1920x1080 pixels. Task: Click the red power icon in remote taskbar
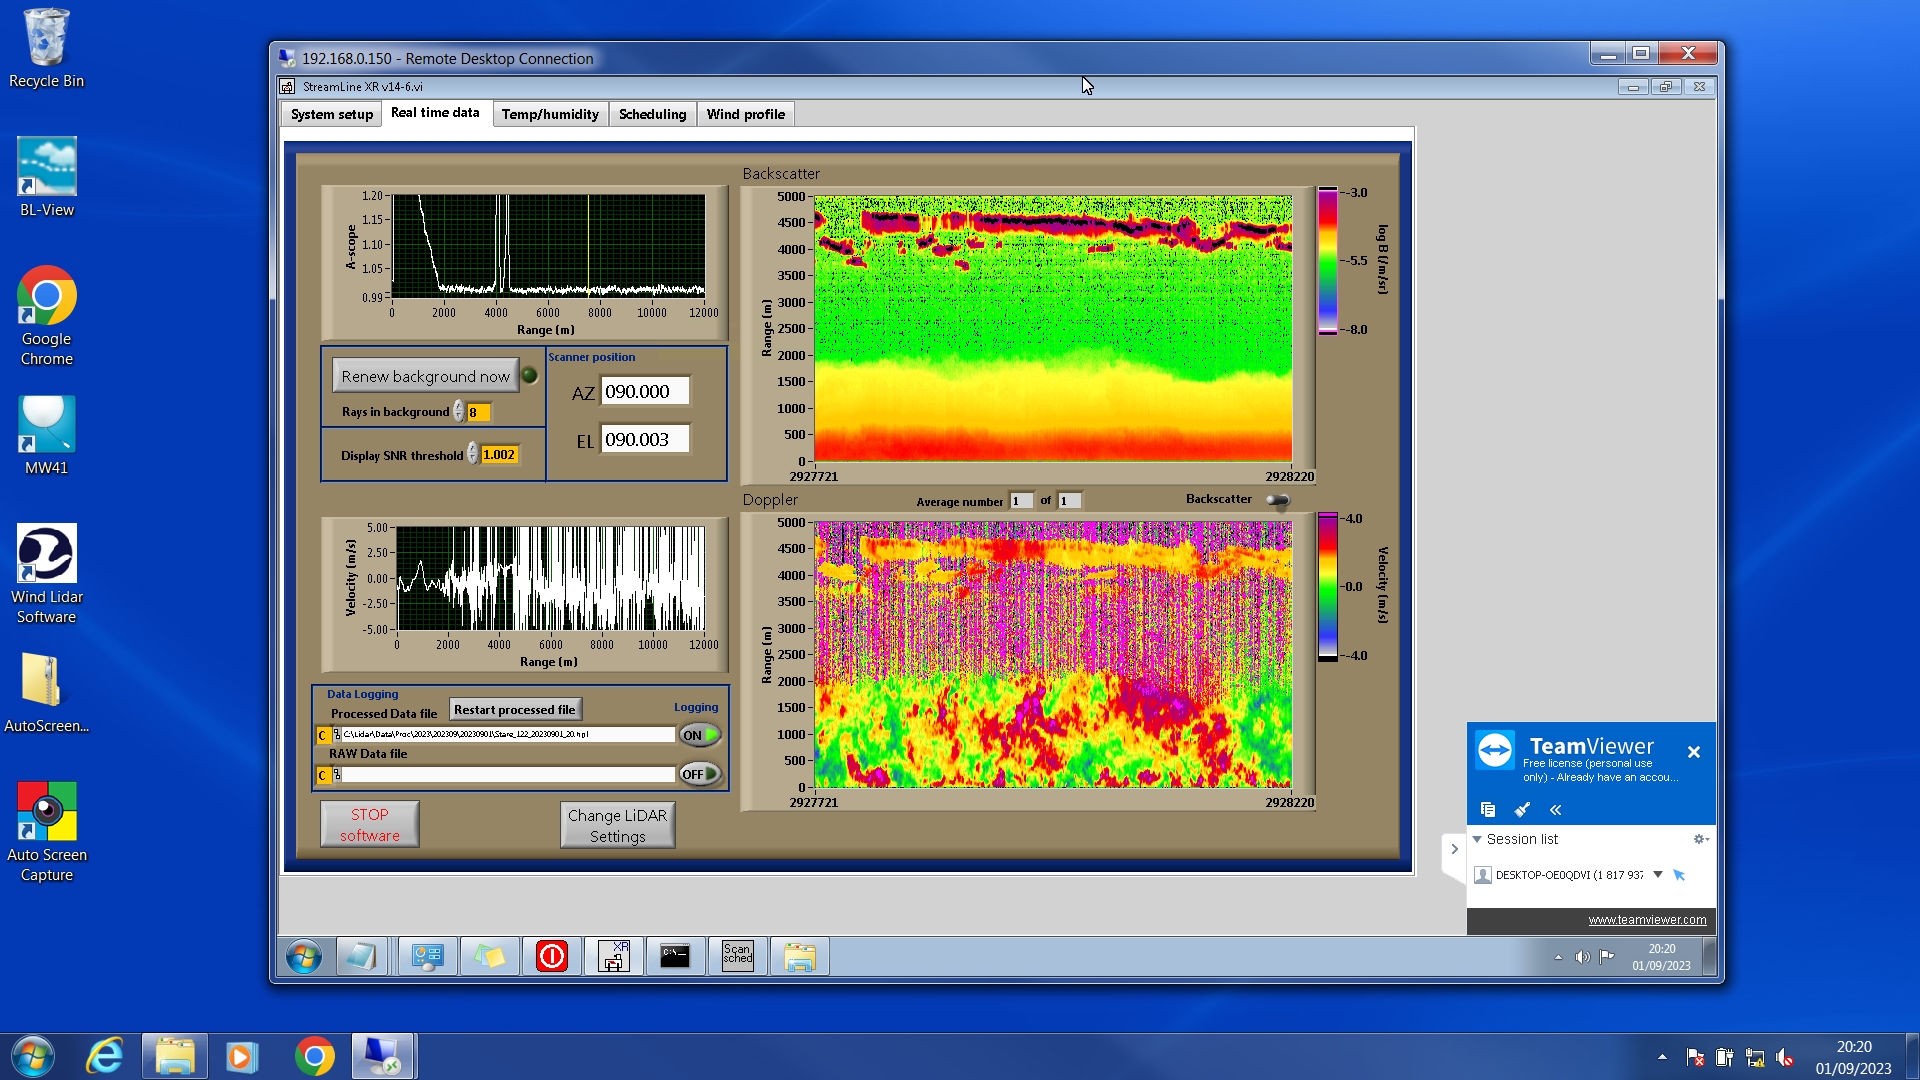[551, 956]
